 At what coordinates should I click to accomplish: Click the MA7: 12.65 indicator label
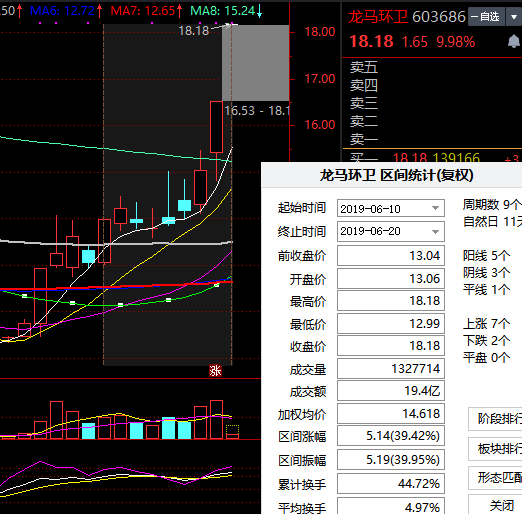(x=144, y=11)
